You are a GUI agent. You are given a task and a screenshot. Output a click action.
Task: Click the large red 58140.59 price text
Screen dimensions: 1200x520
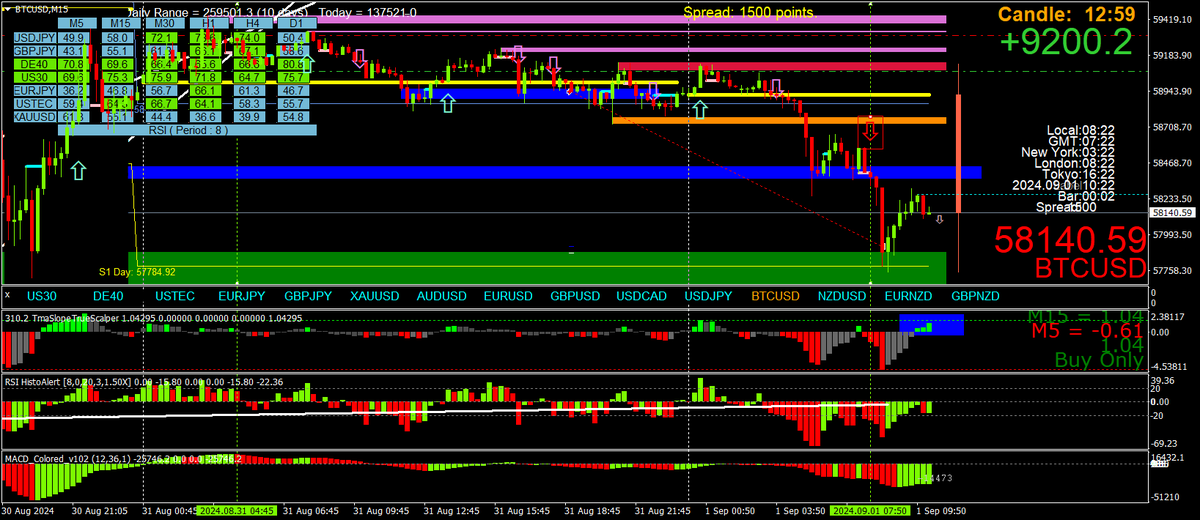click(x=1069, y=240)
